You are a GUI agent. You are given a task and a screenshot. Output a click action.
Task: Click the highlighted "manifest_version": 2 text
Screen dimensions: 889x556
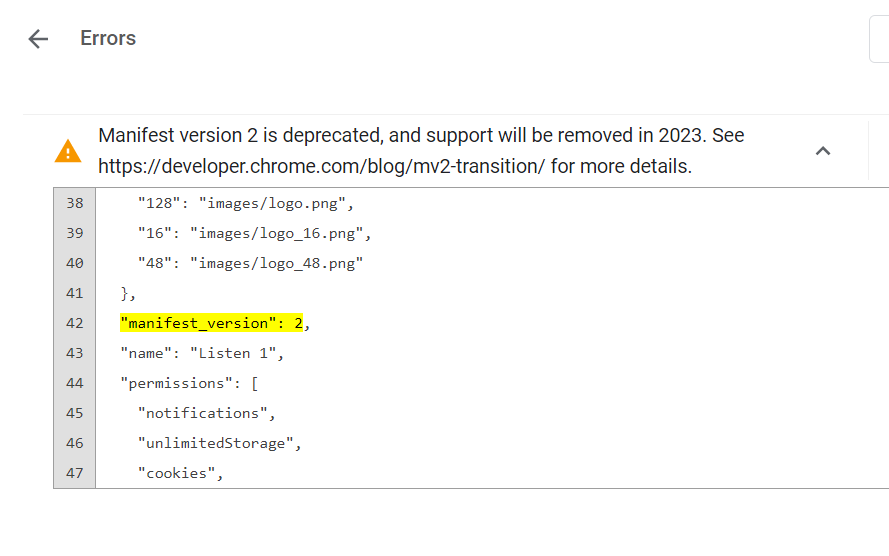point(211,323)
